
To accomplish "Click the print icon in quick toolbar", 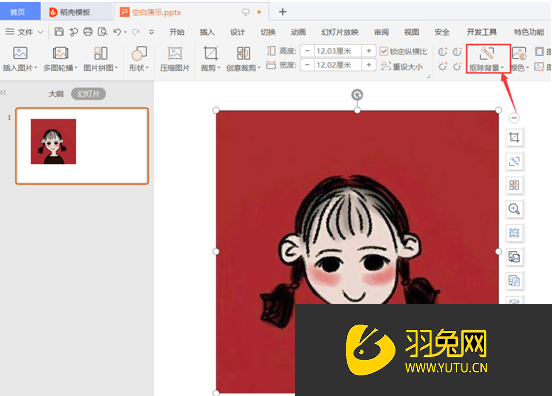I will [88, 32].
